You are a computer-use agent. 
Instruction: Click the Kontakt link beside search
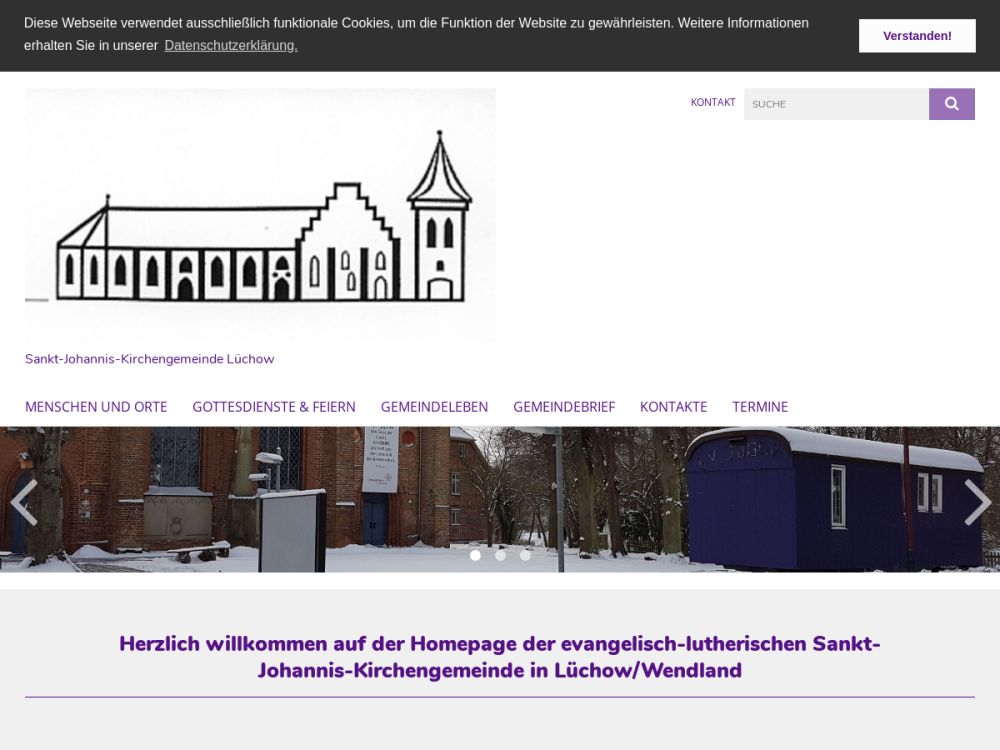tap(712, 103)
